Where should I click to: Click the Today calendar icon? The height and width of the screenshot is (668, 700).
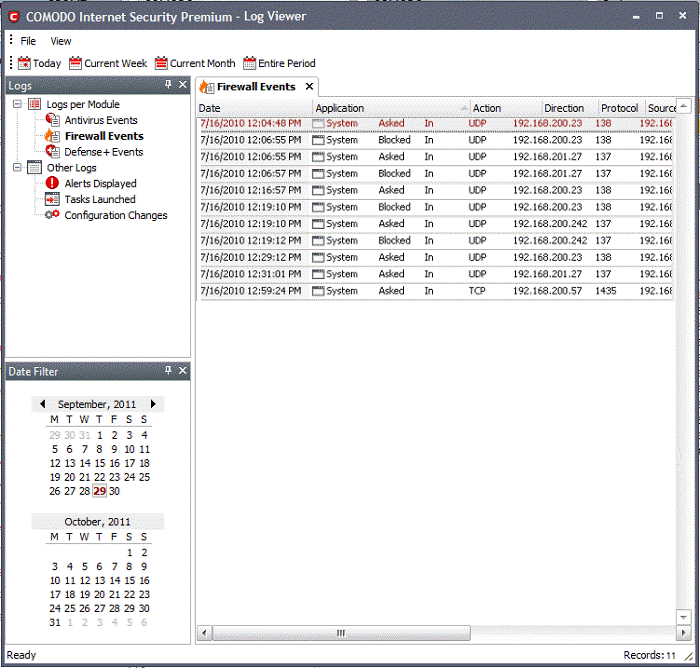(24, 63)
